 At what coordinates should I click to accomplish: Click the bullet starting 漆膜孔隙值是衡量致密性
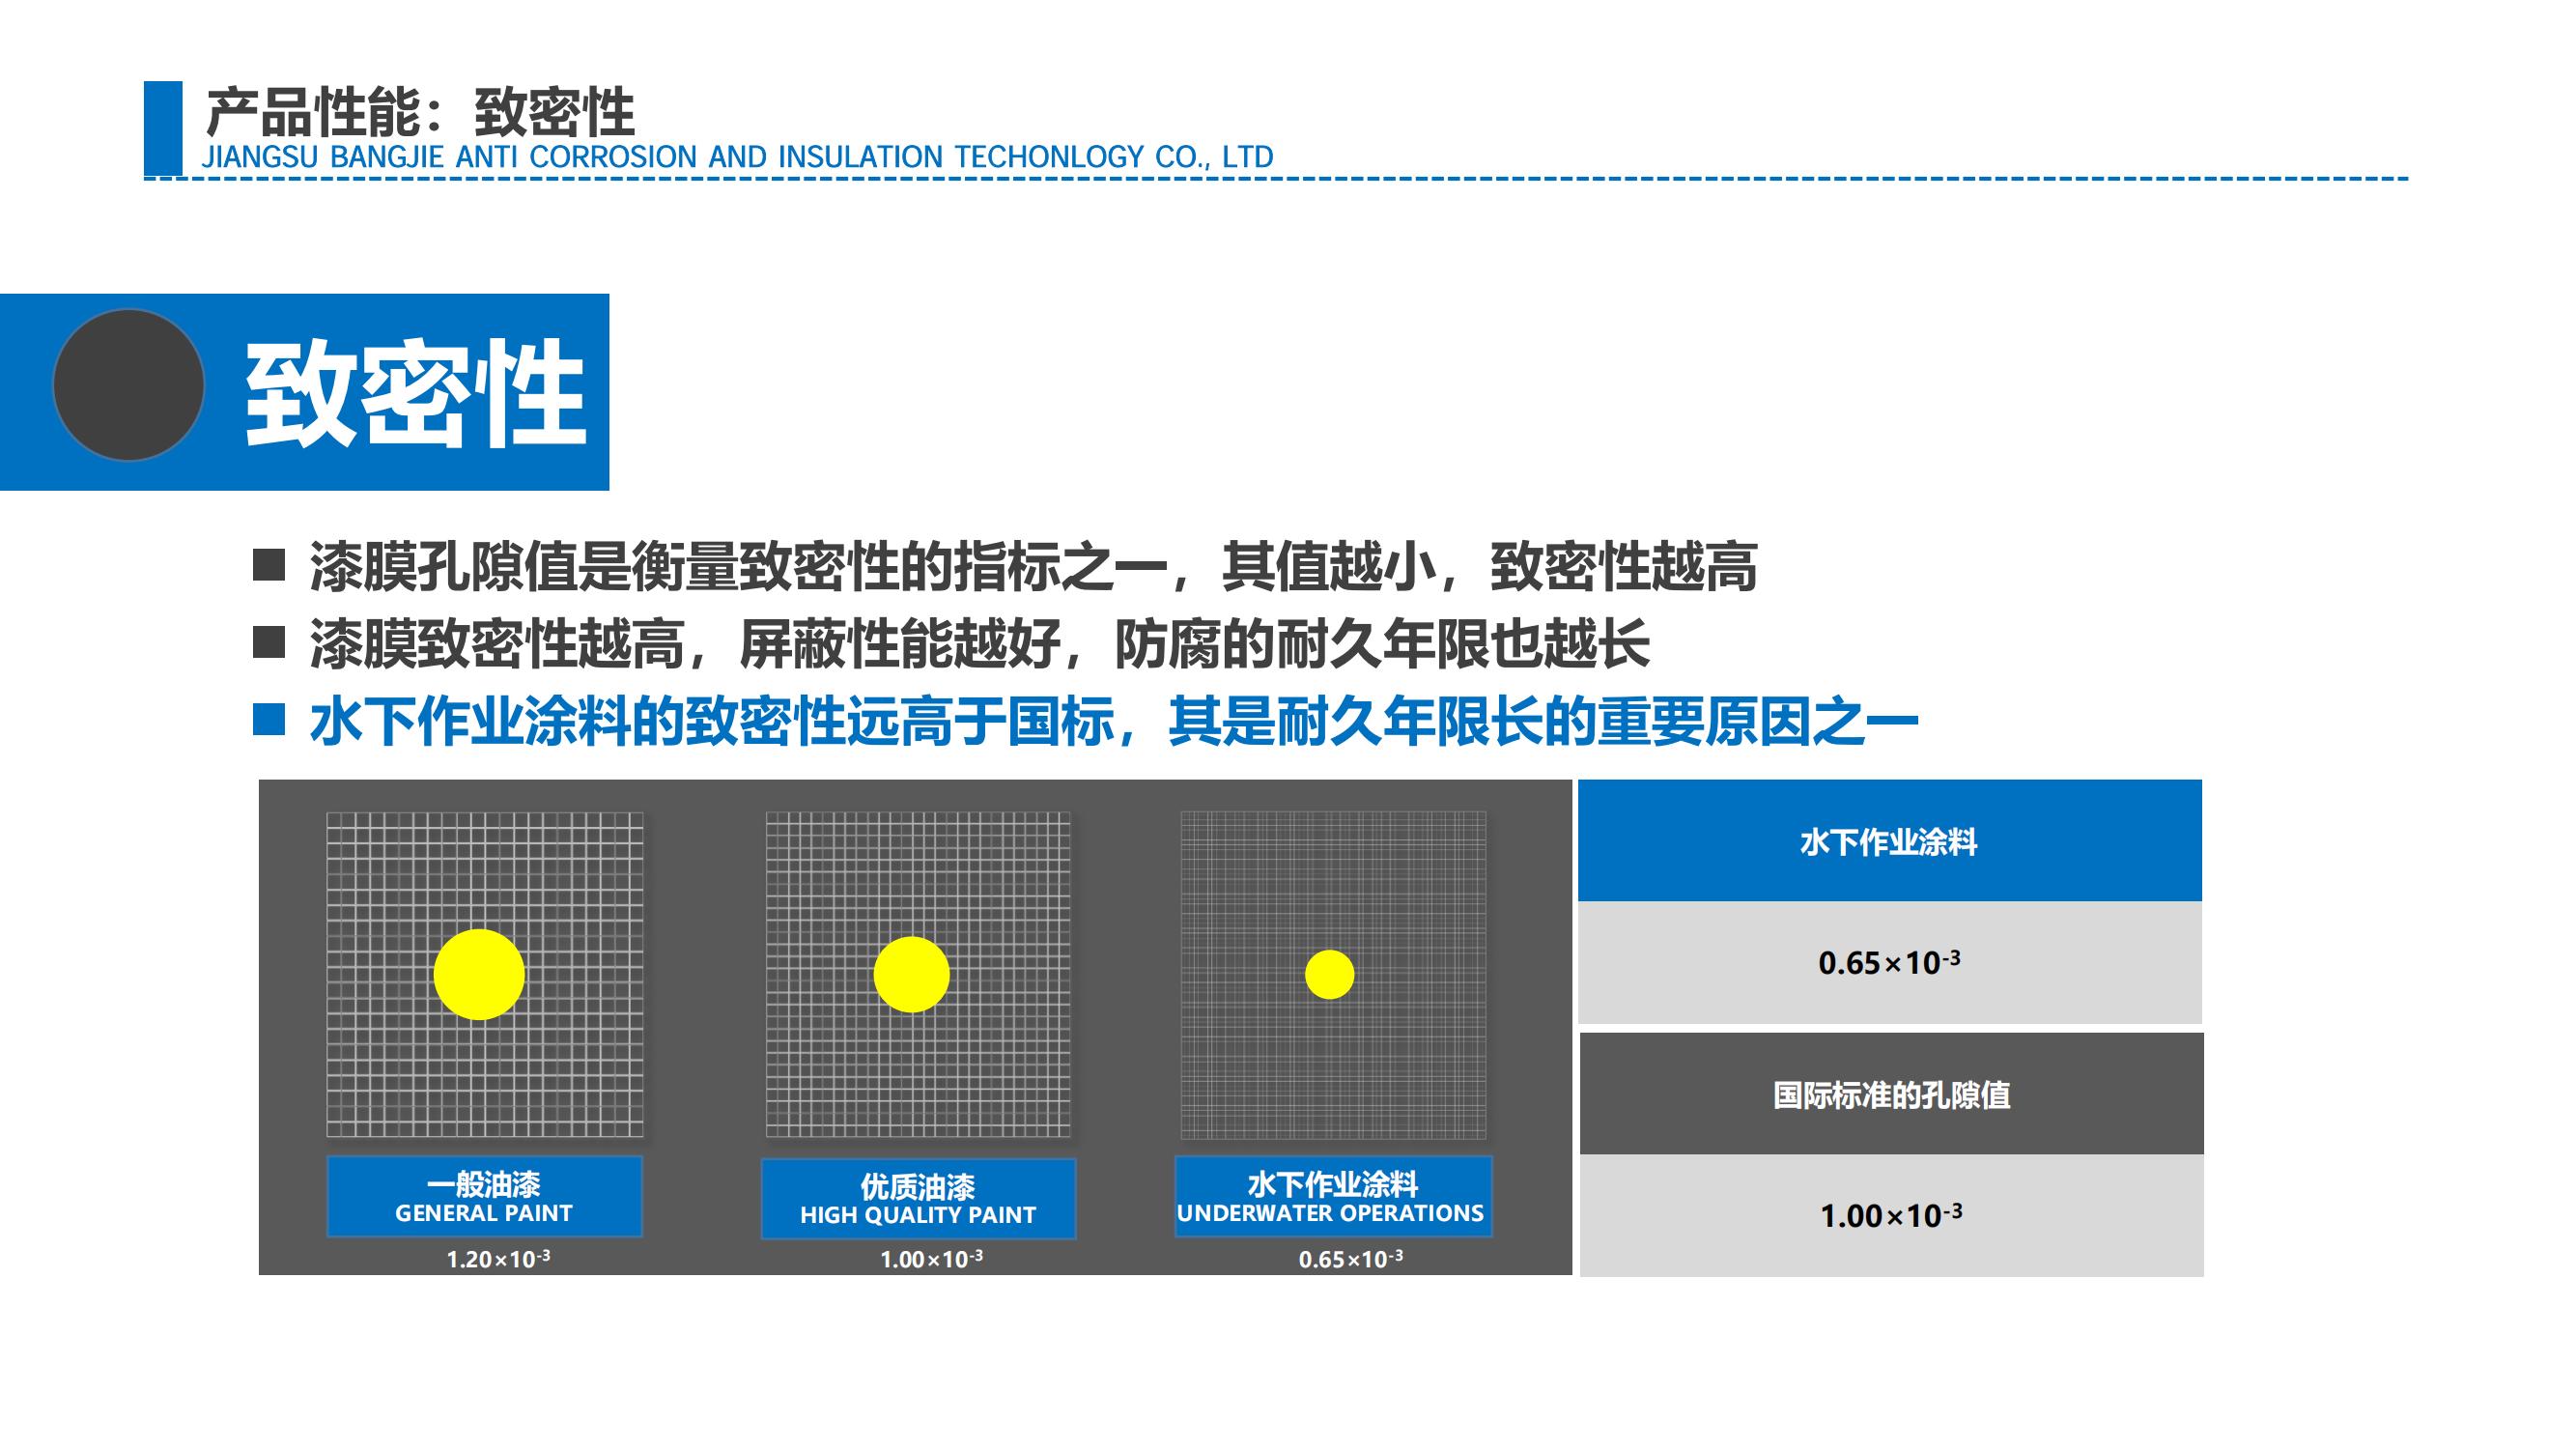1033,567
